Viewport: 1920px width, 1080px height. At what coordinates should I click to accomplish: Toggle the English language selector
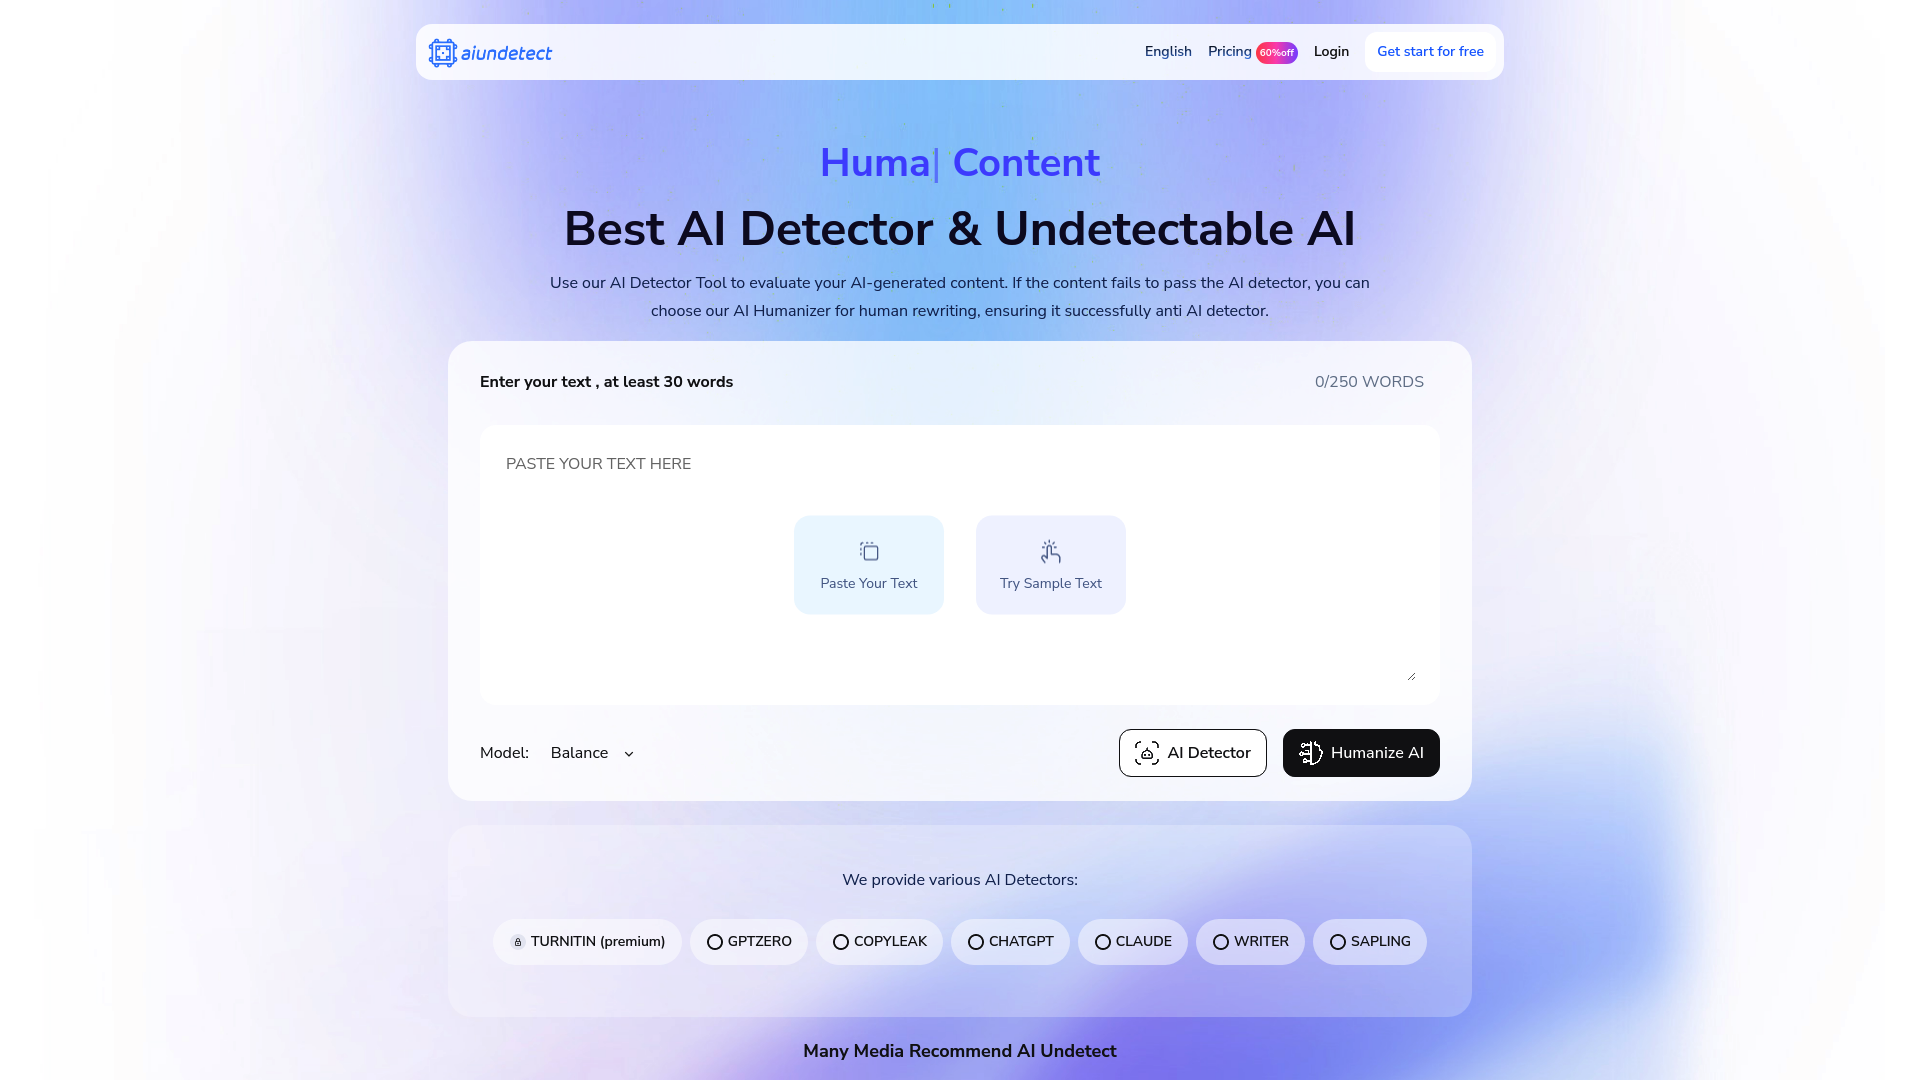[x=1167, y=51]
